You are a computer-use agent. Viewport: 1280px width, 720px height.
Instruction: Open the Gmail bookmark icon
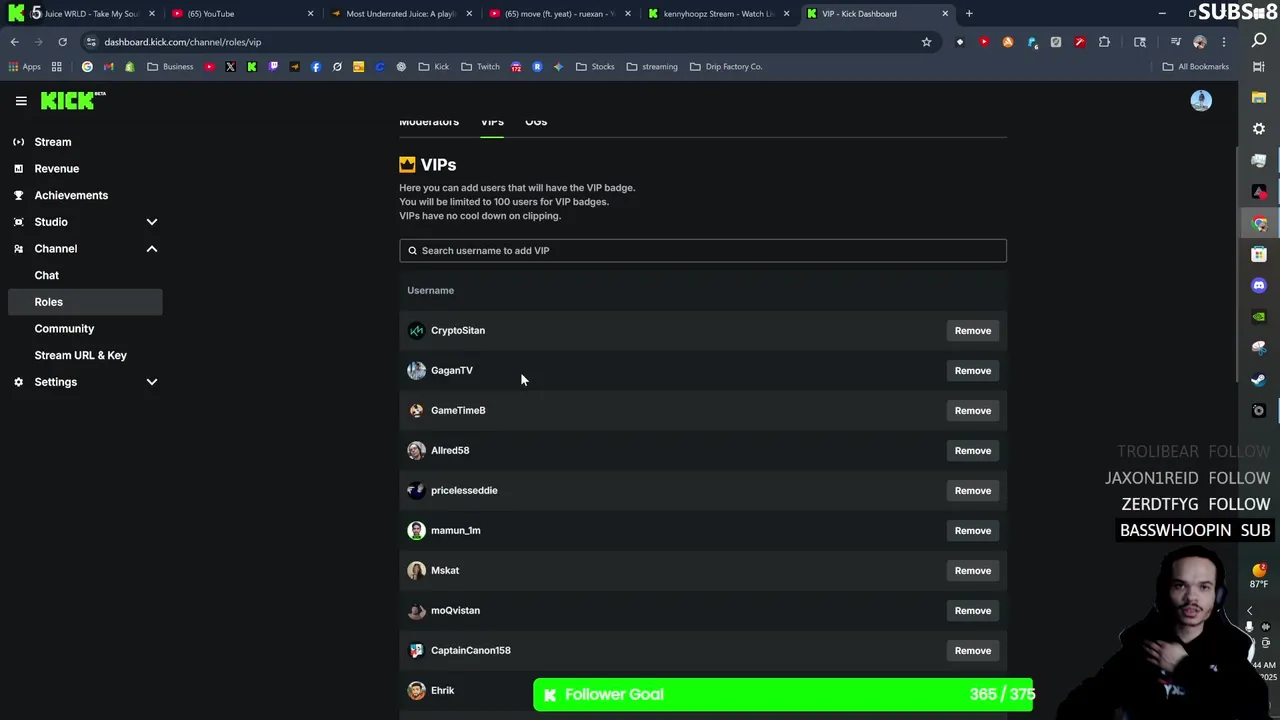(108, 67)
